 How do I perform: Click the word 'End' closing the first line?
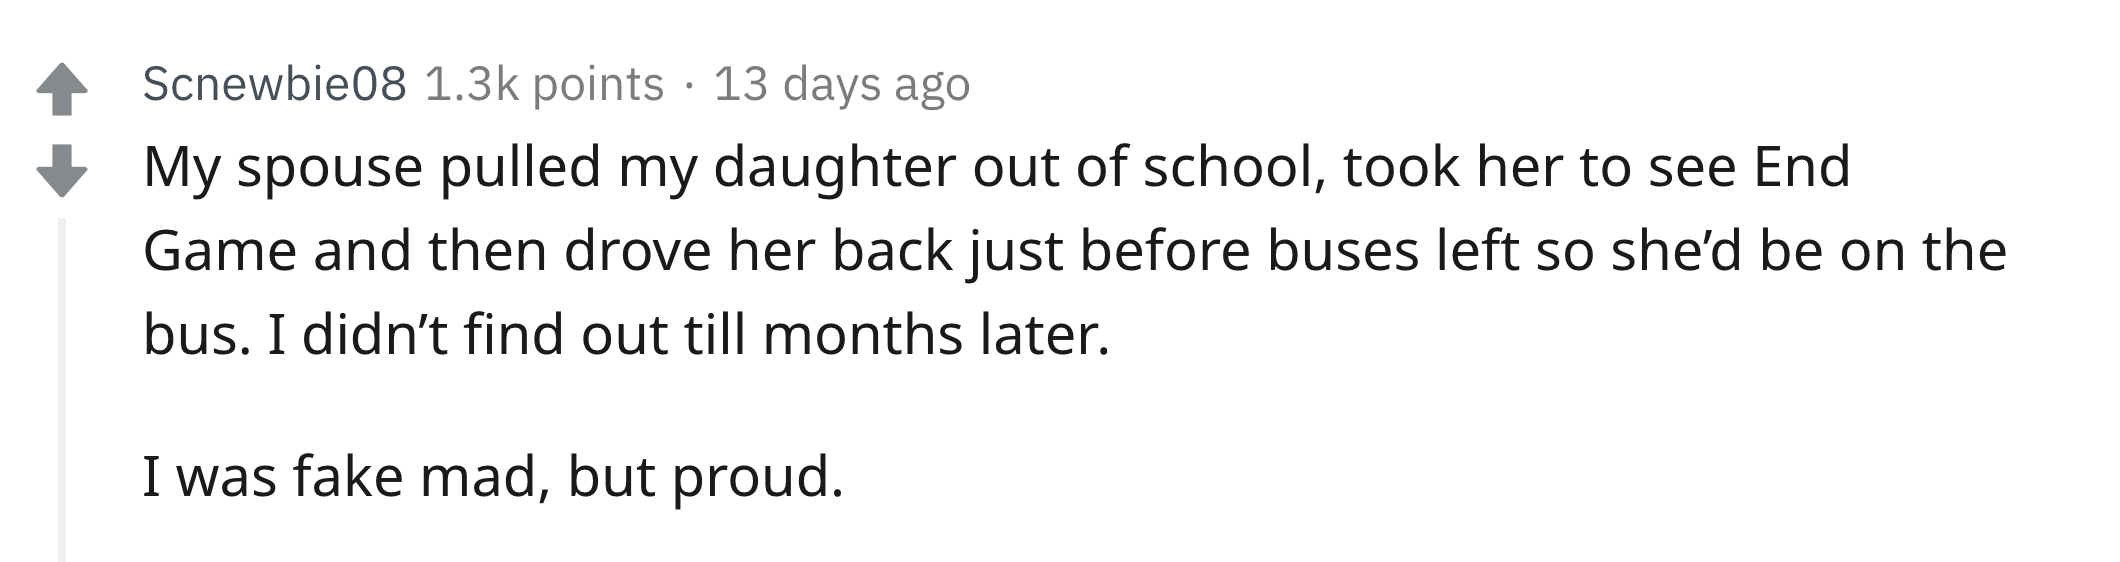point(1801,167)
